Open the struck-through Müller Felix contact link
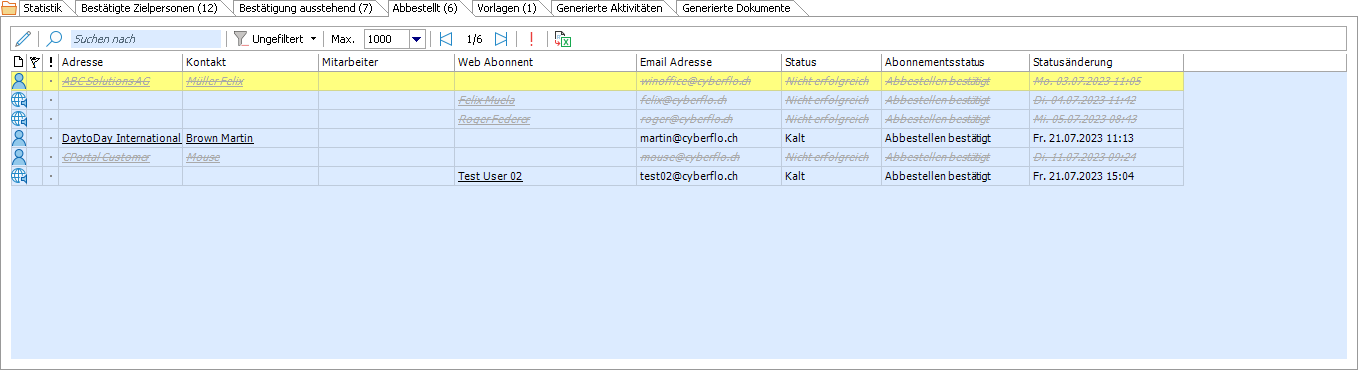Viewport: 1358px width, 370px height. click(215, 81)
